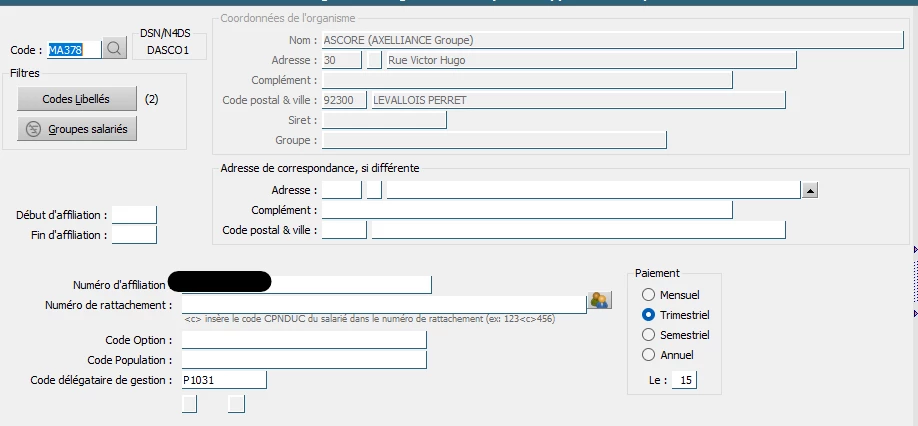Click the correspondence postal code field

(344, 230)
